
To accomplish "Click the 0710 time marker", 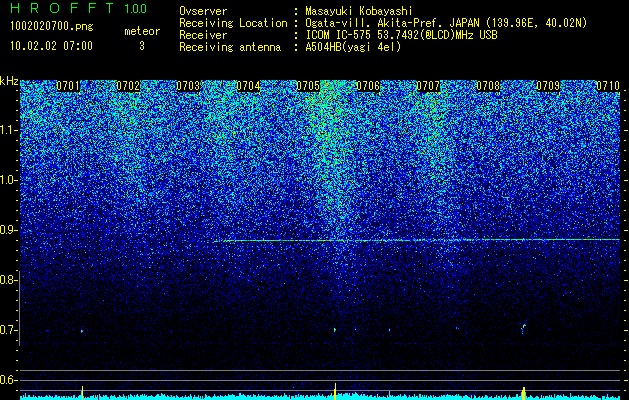I will point(608,86).
